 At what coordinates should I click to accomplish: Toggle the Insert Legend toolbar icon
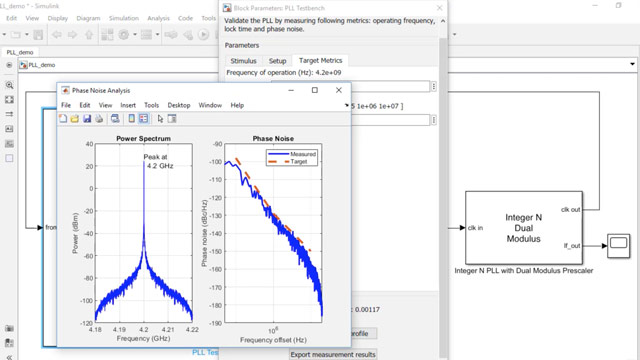[x=144, y=119]
